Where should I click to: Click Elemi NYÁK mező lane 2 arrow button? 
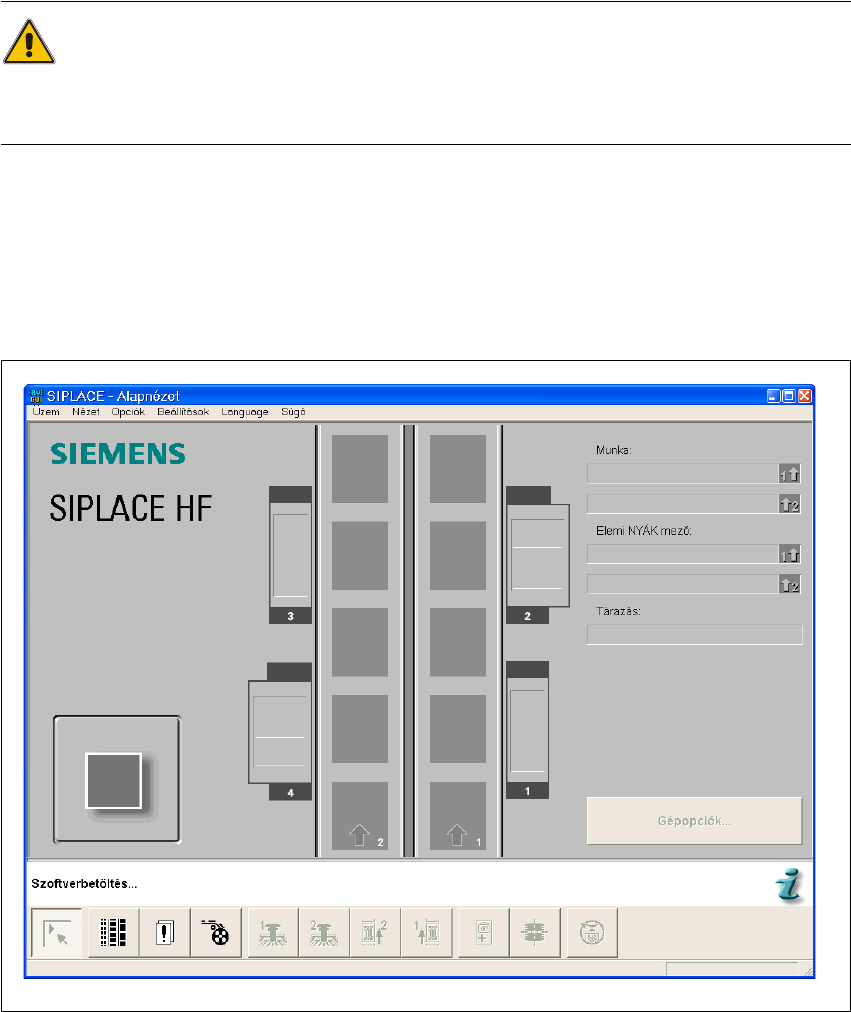click(x=789, y=584)
